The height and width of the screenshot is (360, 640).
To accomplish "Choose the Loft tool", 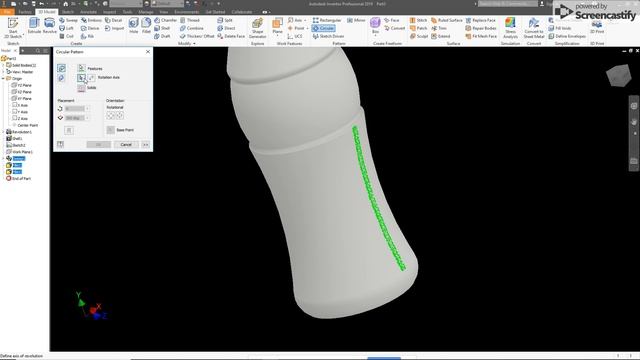I will tap(67, 28).
